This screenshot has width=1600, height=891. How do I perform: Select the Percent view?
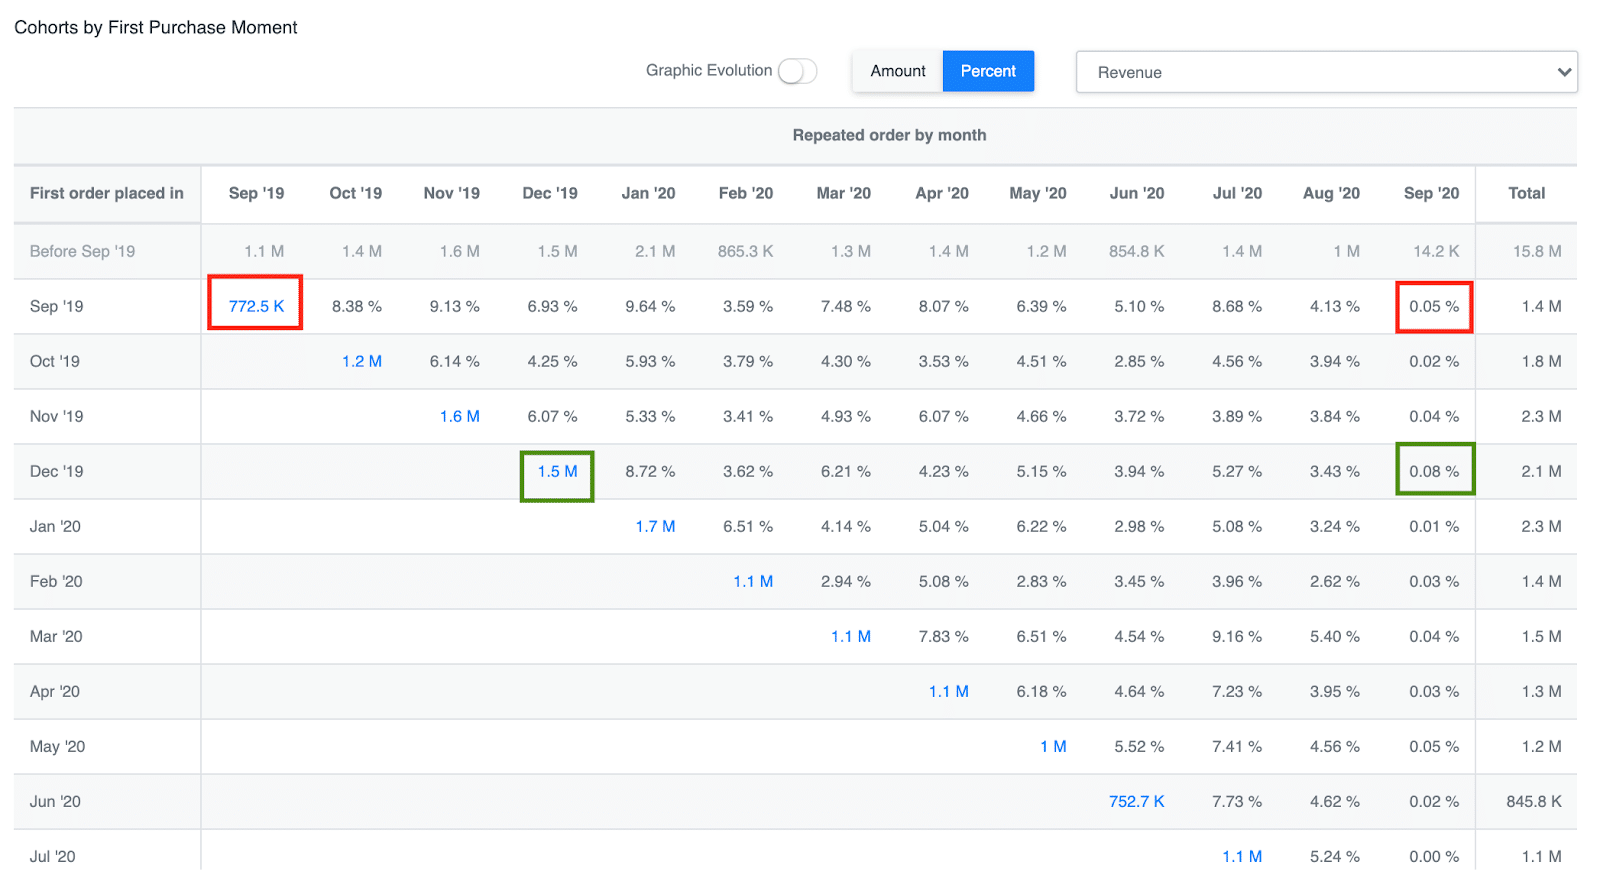(988, 71)
